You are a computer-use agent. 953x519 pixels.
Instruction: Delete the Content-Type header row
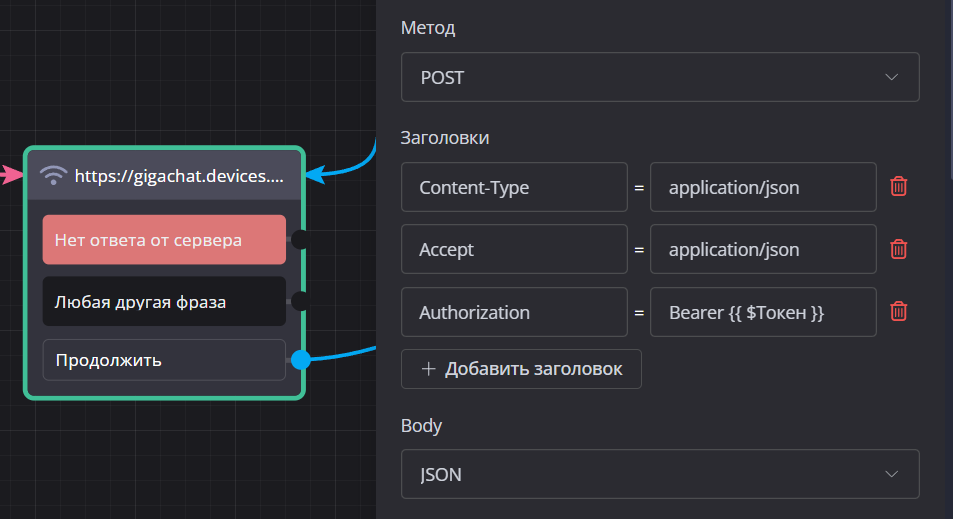(x=898, y=187)
